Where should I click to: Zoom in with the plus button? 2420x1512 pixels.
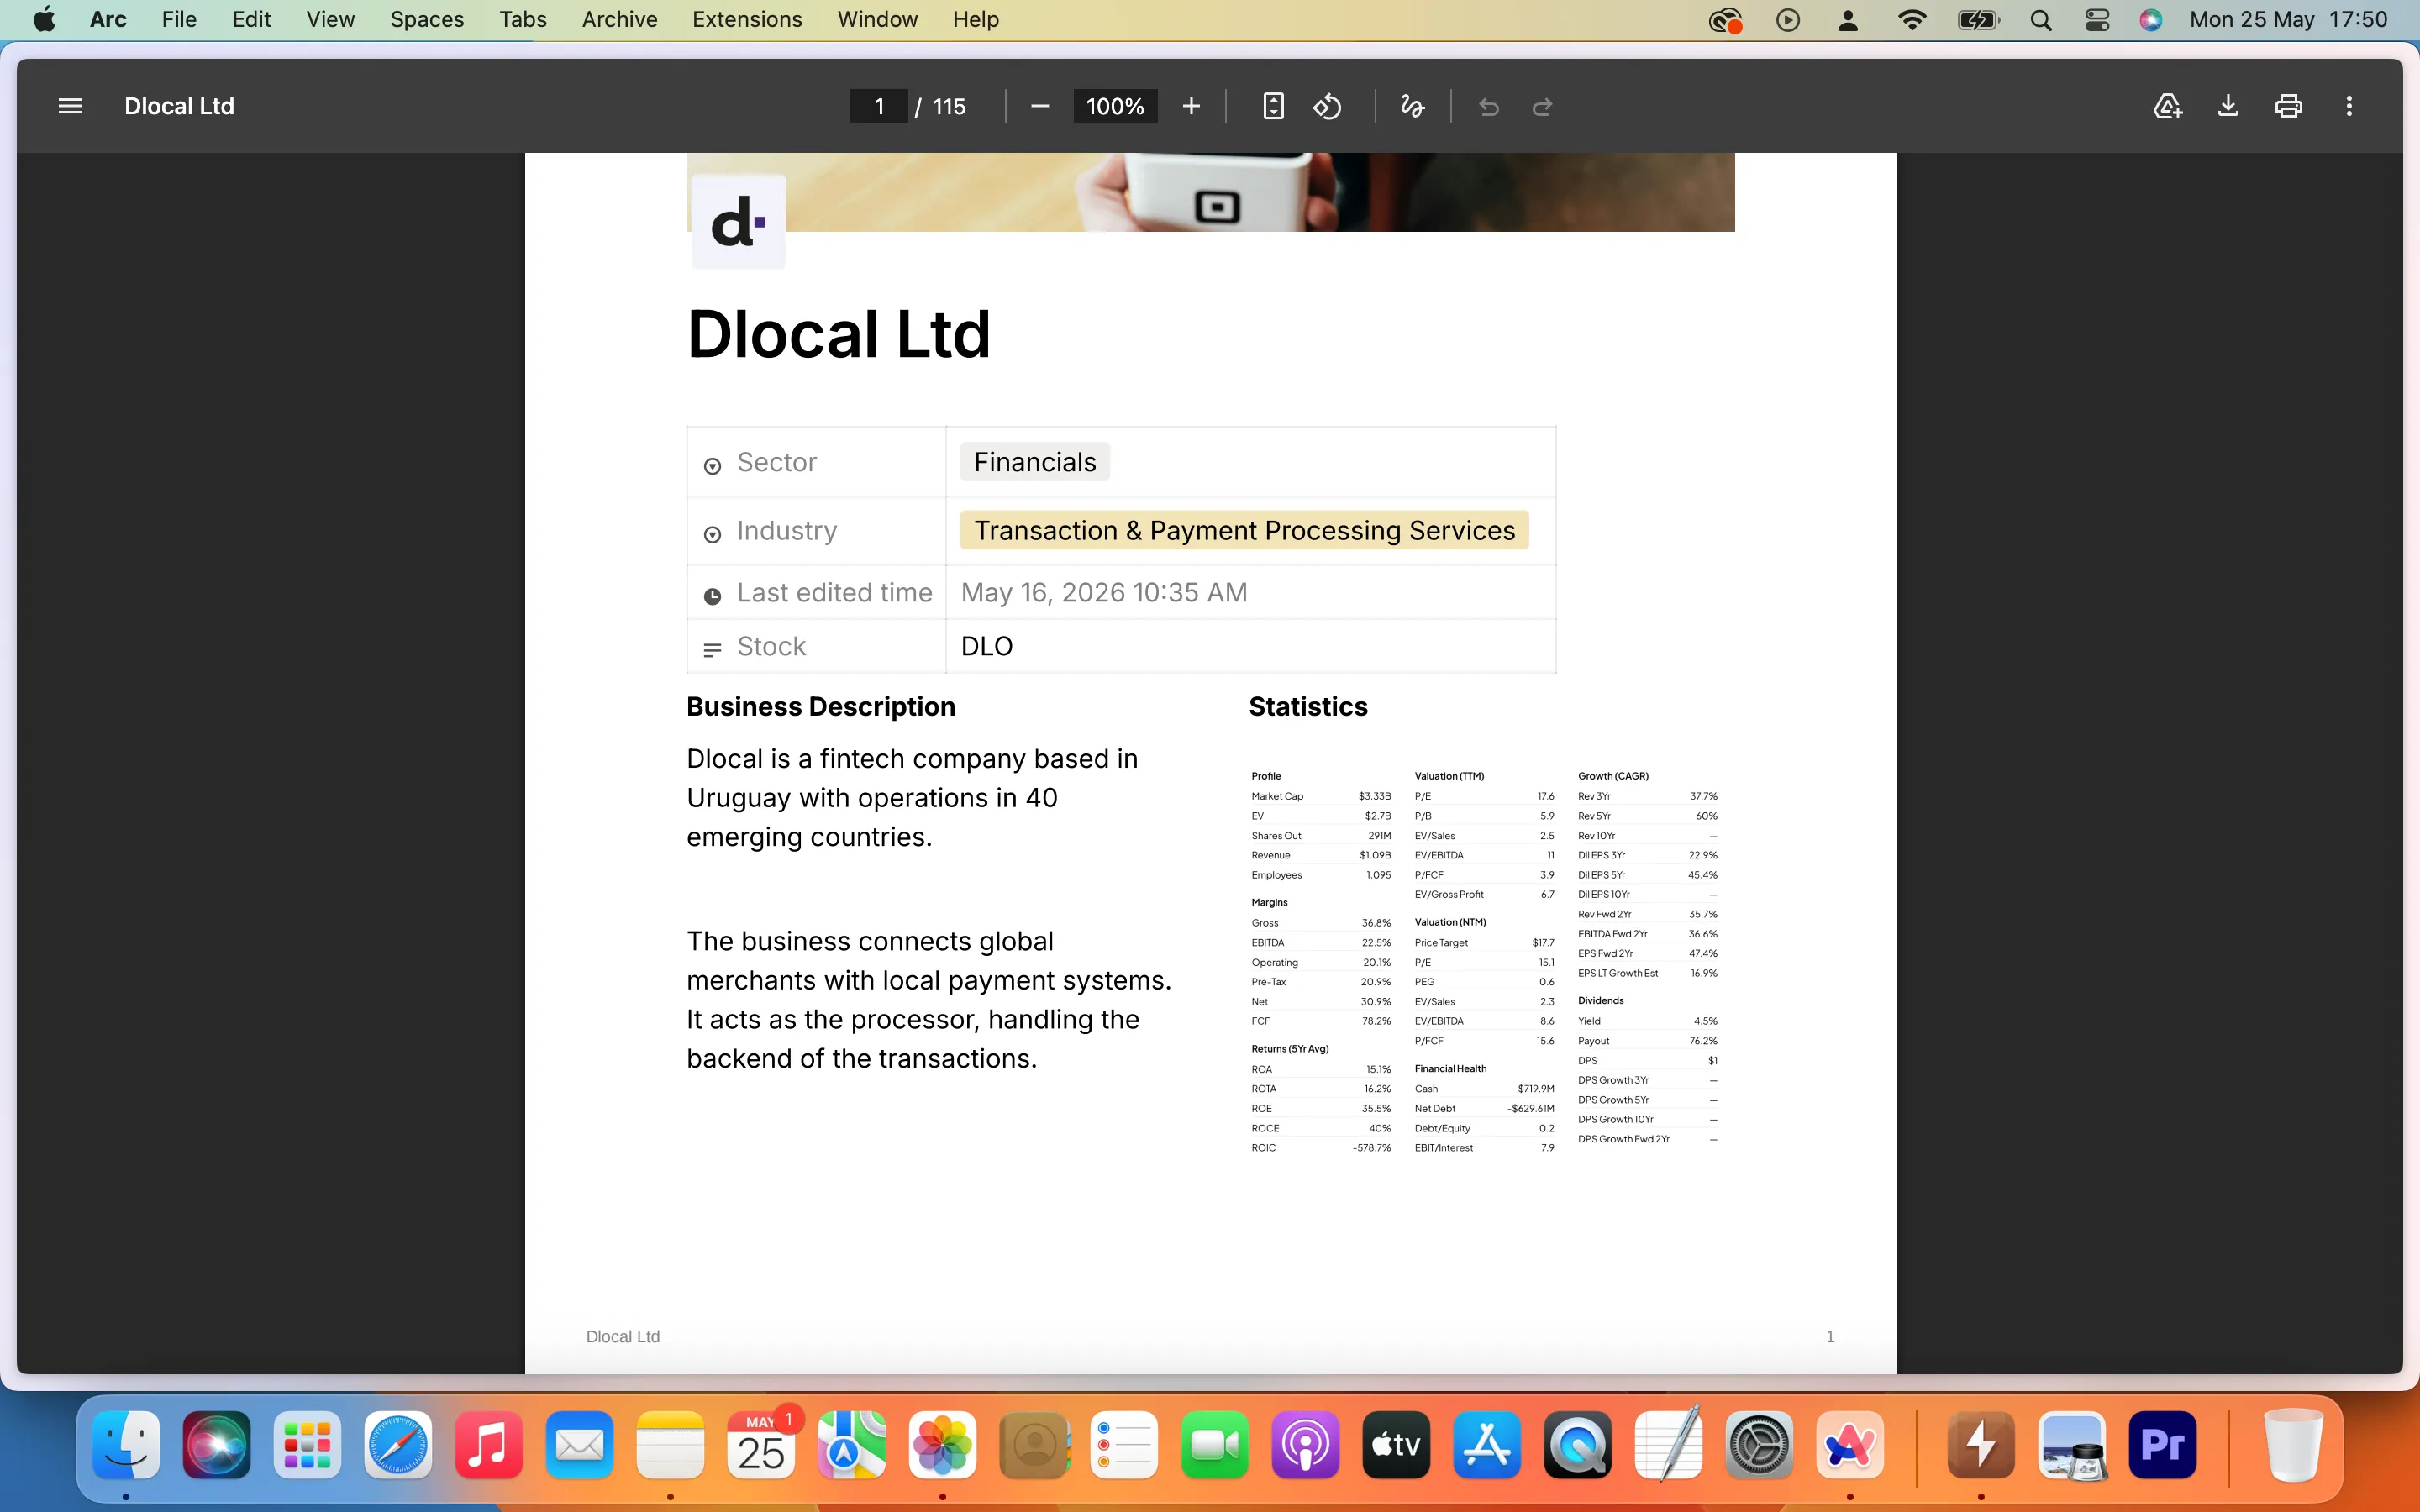(x=1191, y=106)
